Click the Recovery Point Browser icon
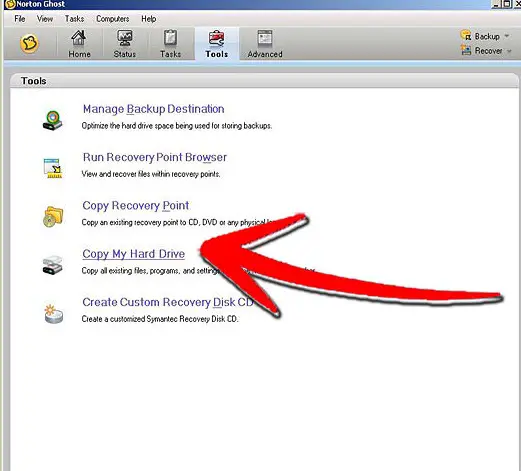This screenshot has width=521, height=471. point(53,168)
